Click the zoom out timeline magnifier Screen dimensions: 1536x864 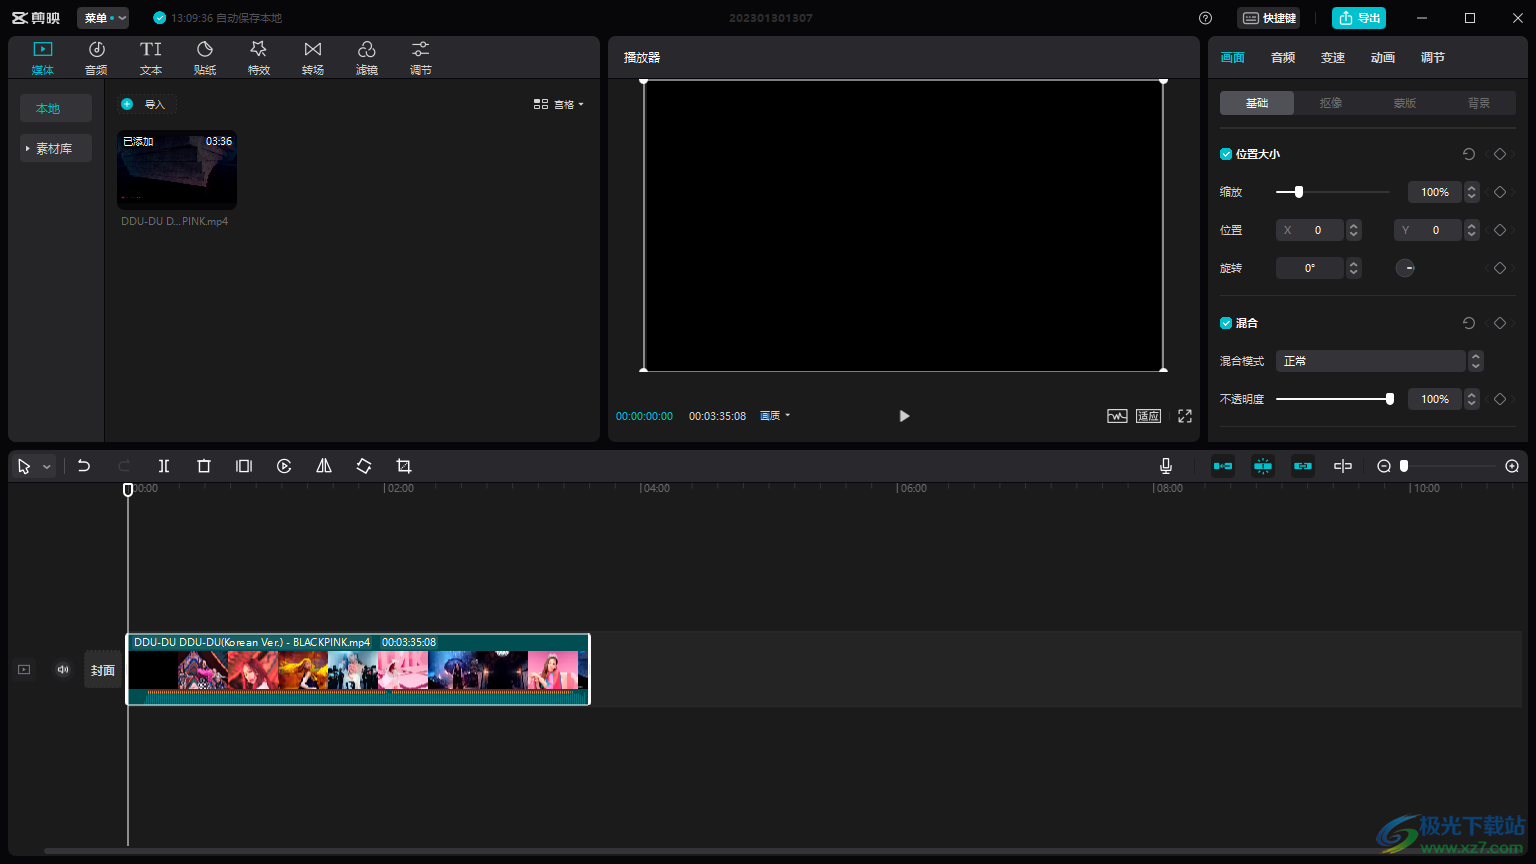pyautogui.click(x=1384, y=466)
